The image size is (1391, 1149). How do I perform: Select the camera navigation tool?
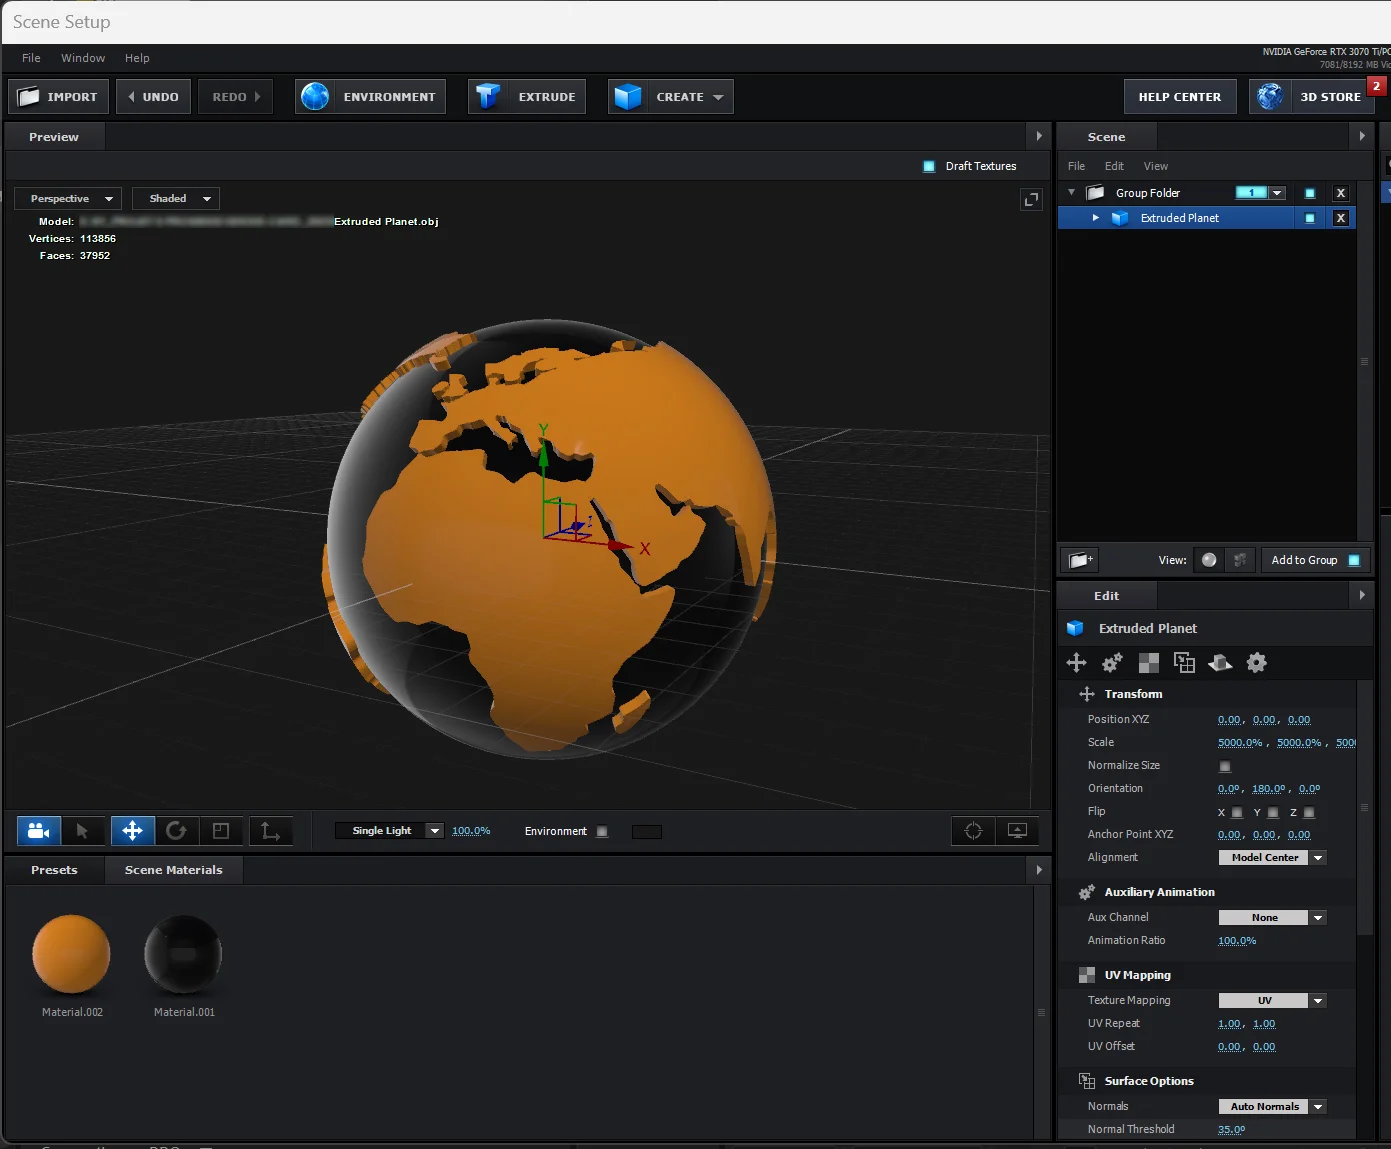pos(38,830)
